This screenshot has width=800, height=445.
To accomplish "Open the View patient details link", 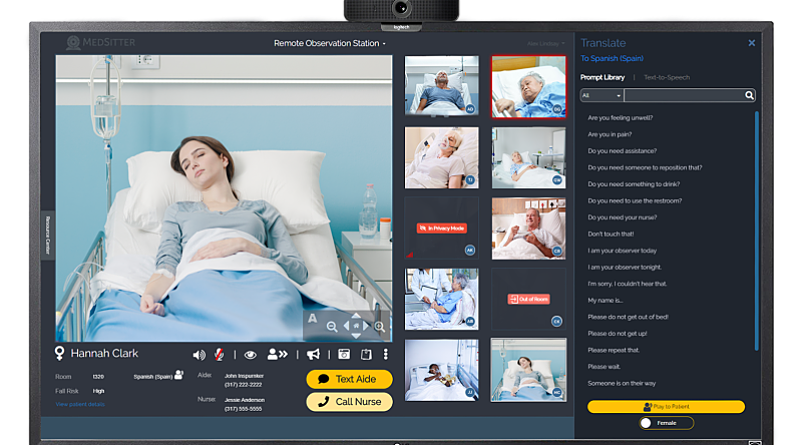I will point(80,404).
